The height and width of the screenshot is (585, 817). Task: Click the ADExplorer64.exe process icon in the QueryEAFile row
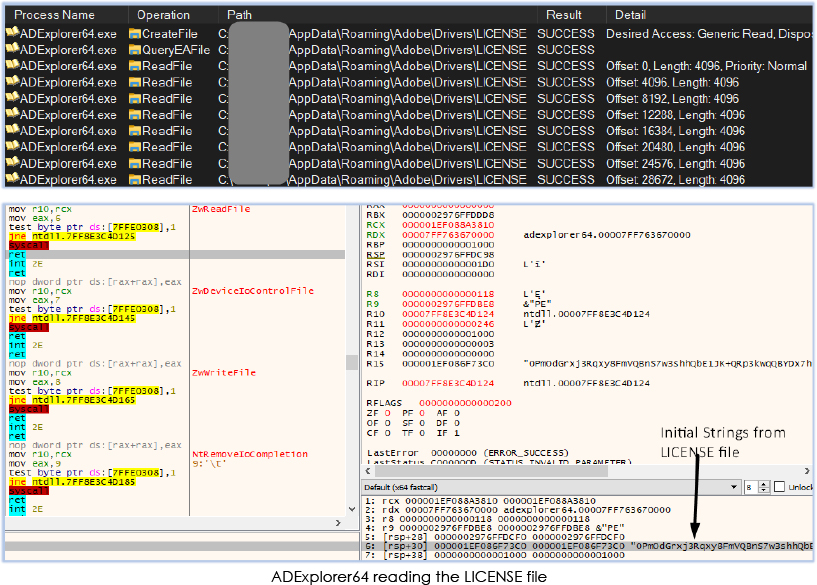13,49
